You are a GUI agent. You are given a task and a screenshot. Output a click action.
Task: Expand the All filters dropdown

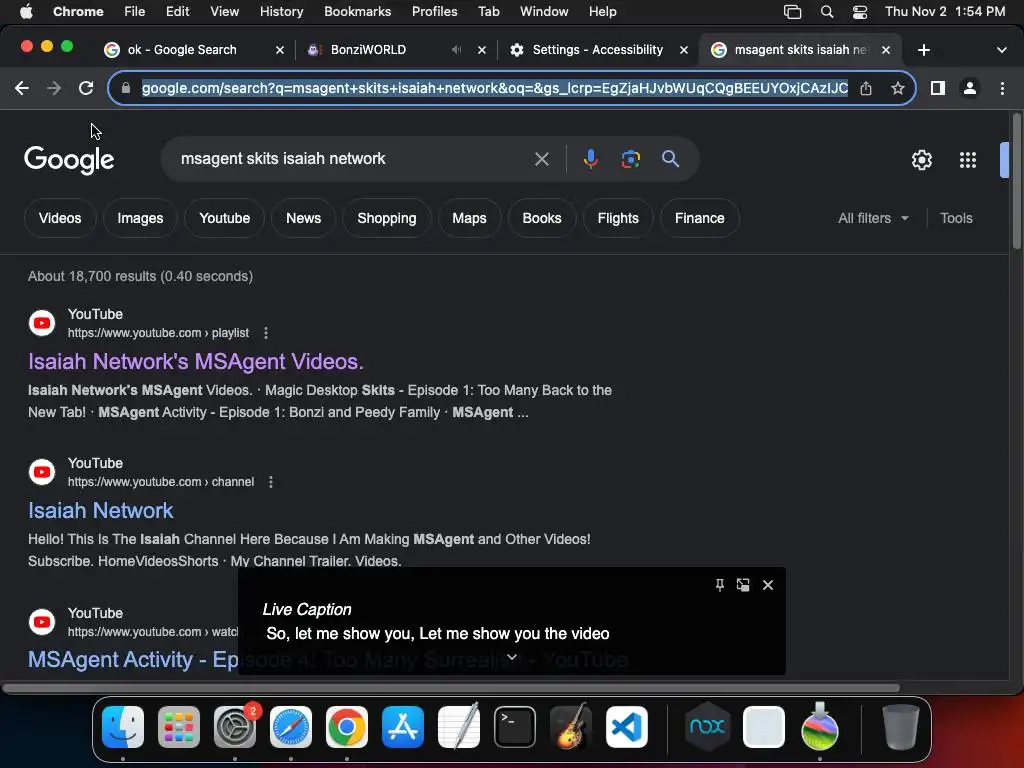[x=873, y=218]
